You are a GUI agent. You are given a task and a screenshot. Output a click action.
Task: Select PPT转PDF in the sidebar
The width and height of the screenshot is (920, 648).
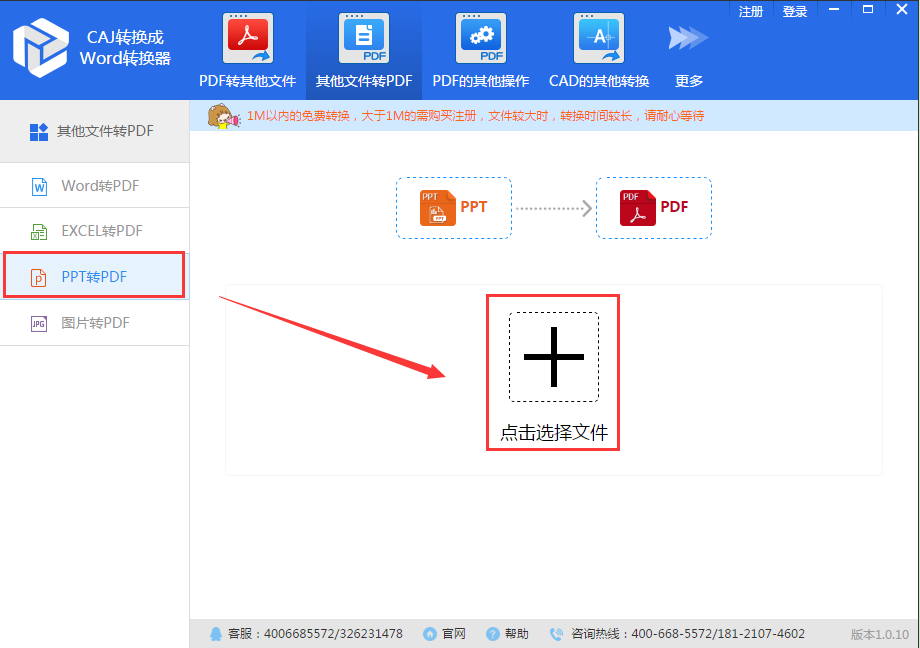pos(94,275)
